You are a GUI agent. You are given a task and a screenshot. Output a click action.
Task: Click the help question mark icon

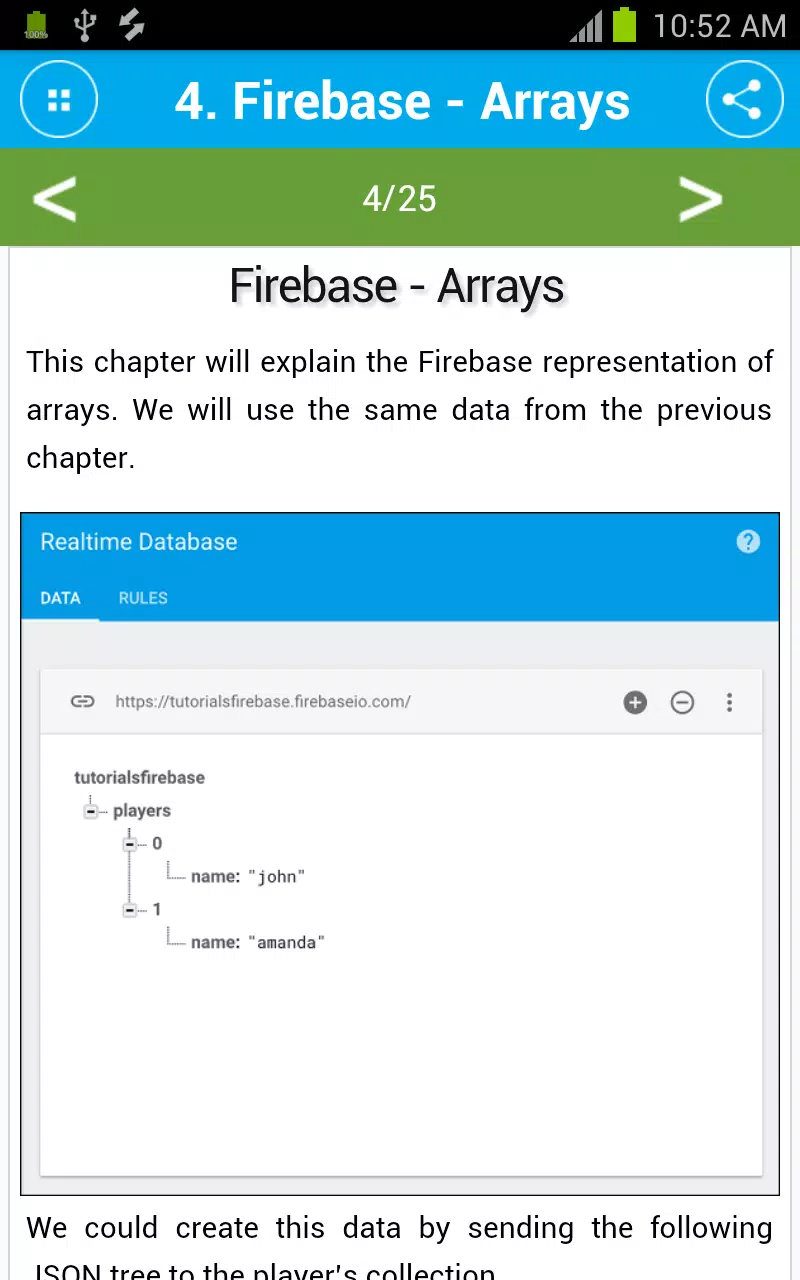[x=748, y=541]
